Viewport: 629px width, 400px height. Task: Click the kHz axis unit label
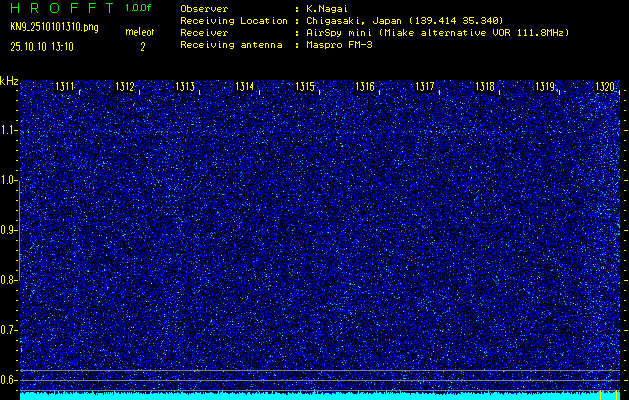click(x=9, y=80)
